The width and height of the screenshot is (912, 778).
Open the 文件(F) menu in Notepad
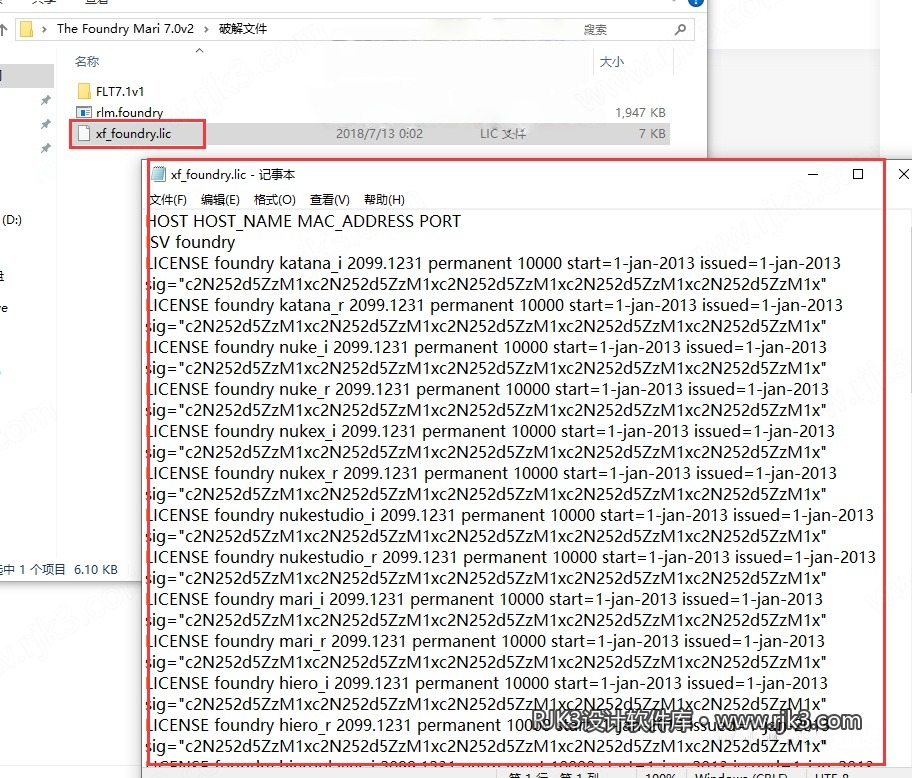[x=168, y=199]
